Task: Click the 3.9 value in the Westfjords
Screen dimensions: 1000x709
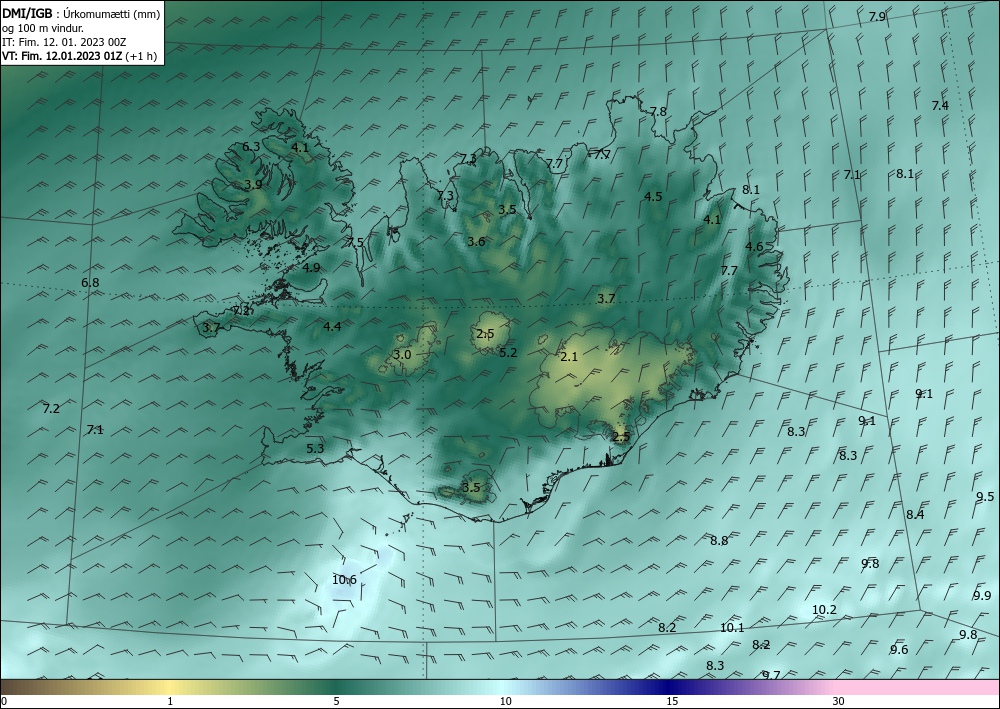Action: point(253,185)
